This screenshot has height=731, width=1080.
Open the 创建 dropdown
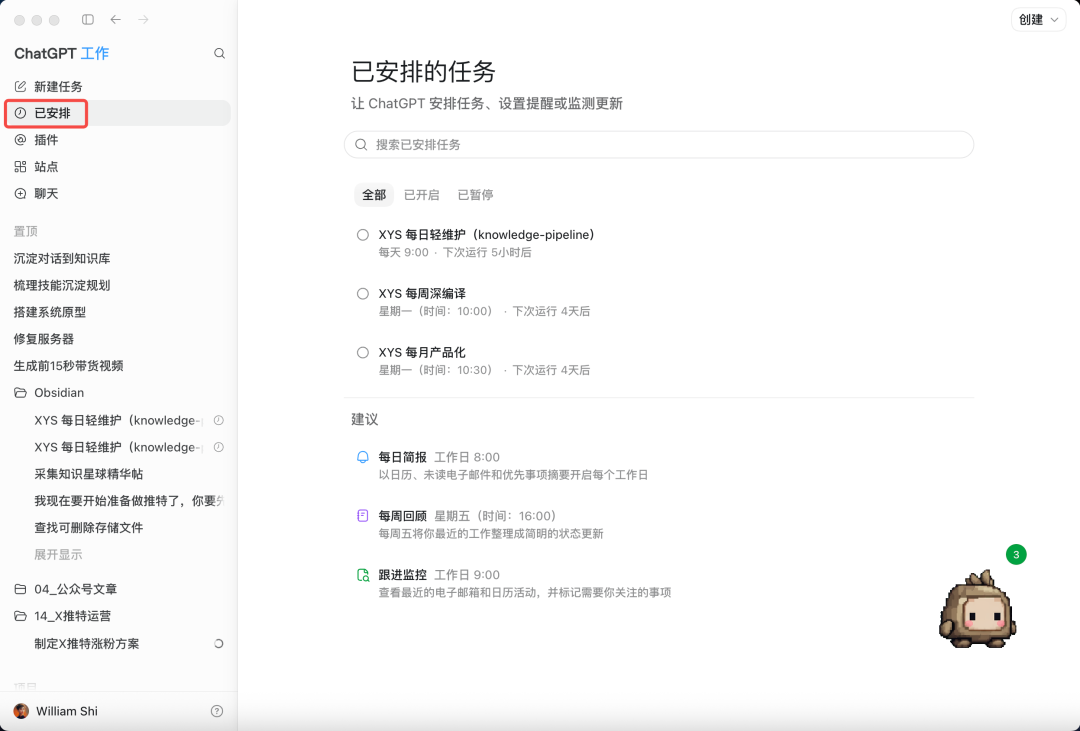point(1038,20)
